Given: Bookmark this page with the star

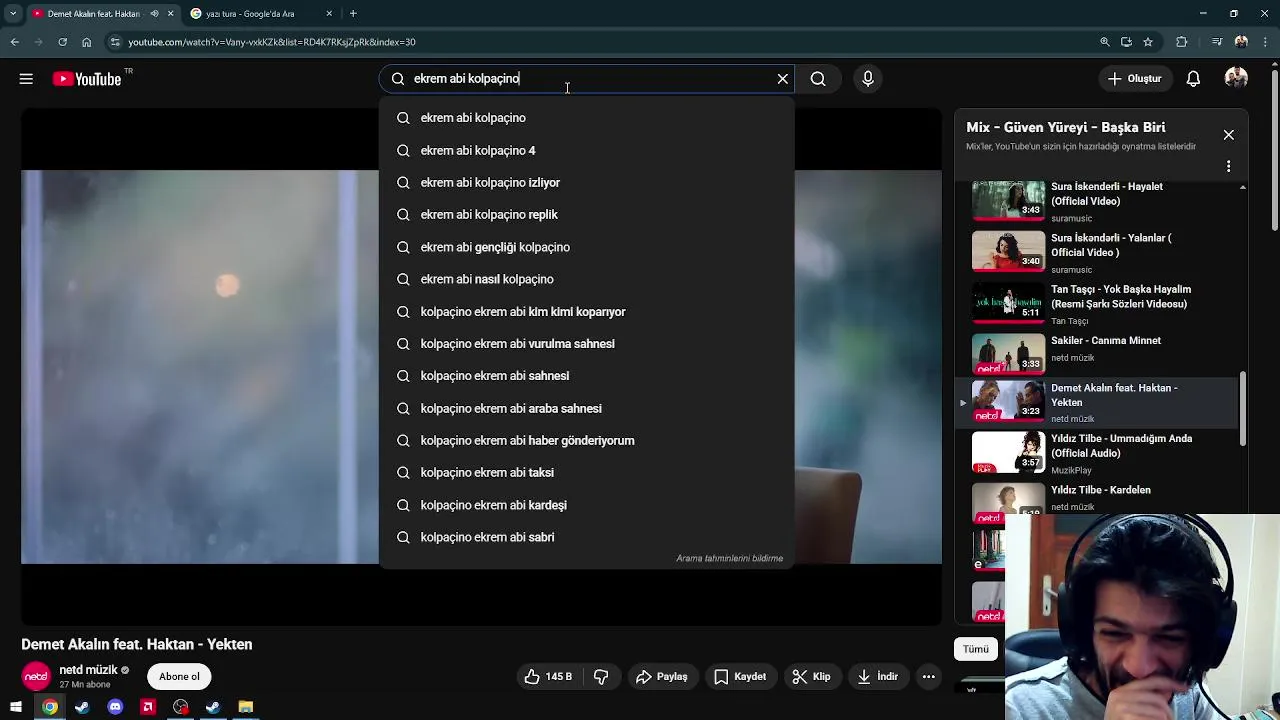Looking at the screenshot, I should 1148,42.
